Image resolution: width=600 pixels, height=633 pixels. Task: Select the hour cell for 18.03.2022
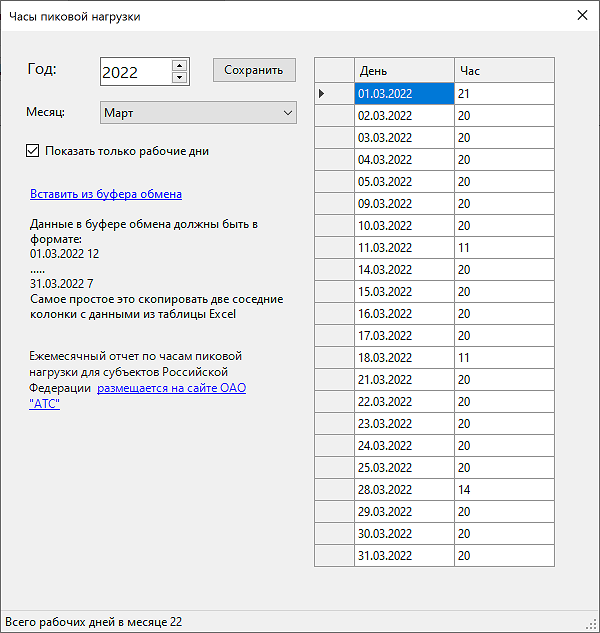point(504,358)
